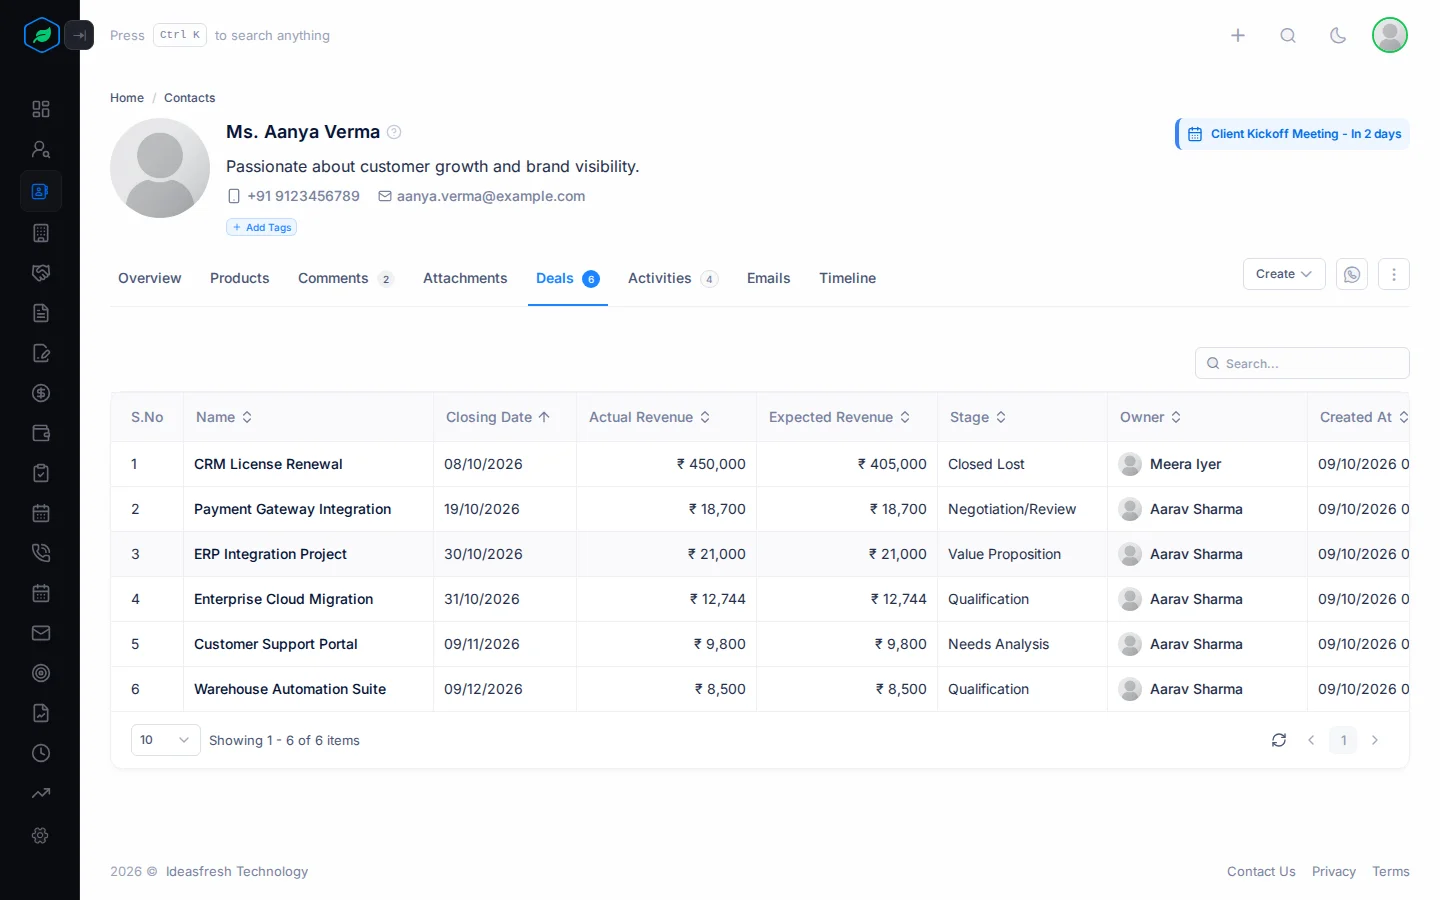This screenshot has width=1440, height=900.
Task: Open the clock history sidebar icon
Action: tap(41, 753)
